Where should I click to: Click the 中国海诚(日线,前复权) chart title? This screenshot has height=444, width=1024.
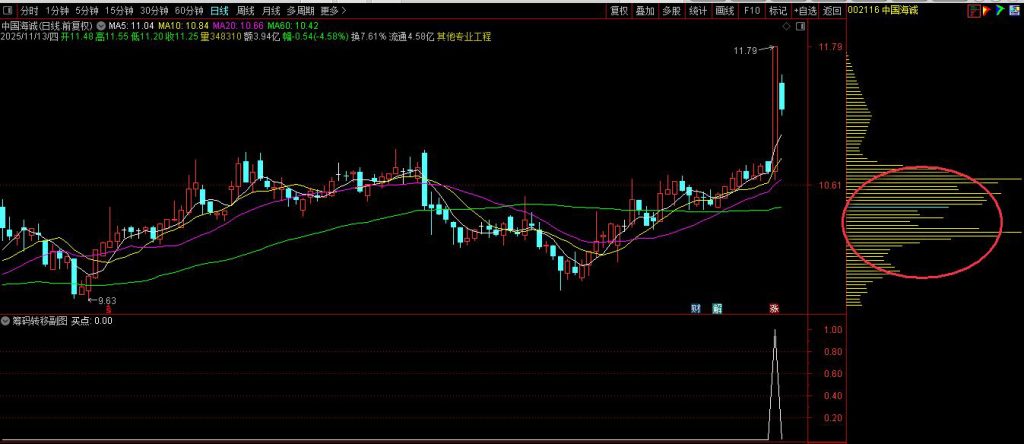[x=48, y=25]
